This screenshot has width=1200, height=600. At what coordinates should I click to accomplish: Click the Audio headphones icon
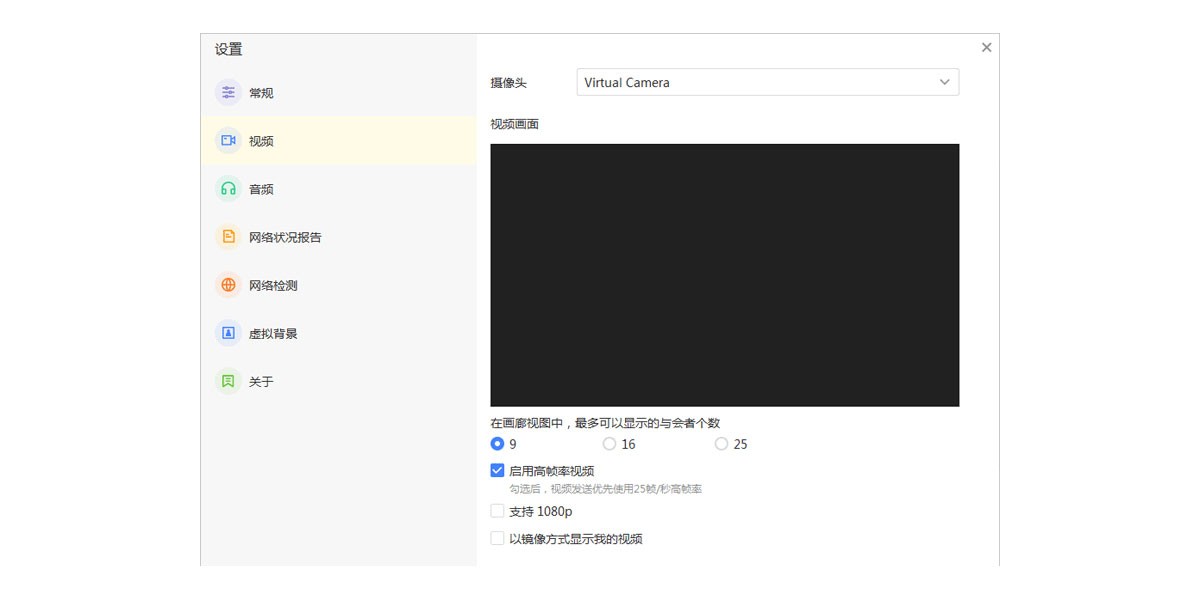coord(228,189)
